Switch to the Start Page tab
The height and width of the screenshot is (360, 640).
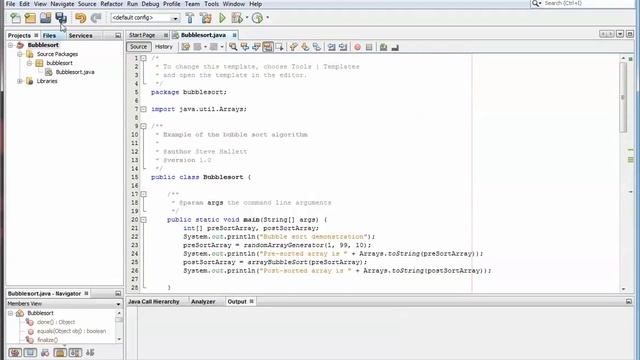[142, 35]
